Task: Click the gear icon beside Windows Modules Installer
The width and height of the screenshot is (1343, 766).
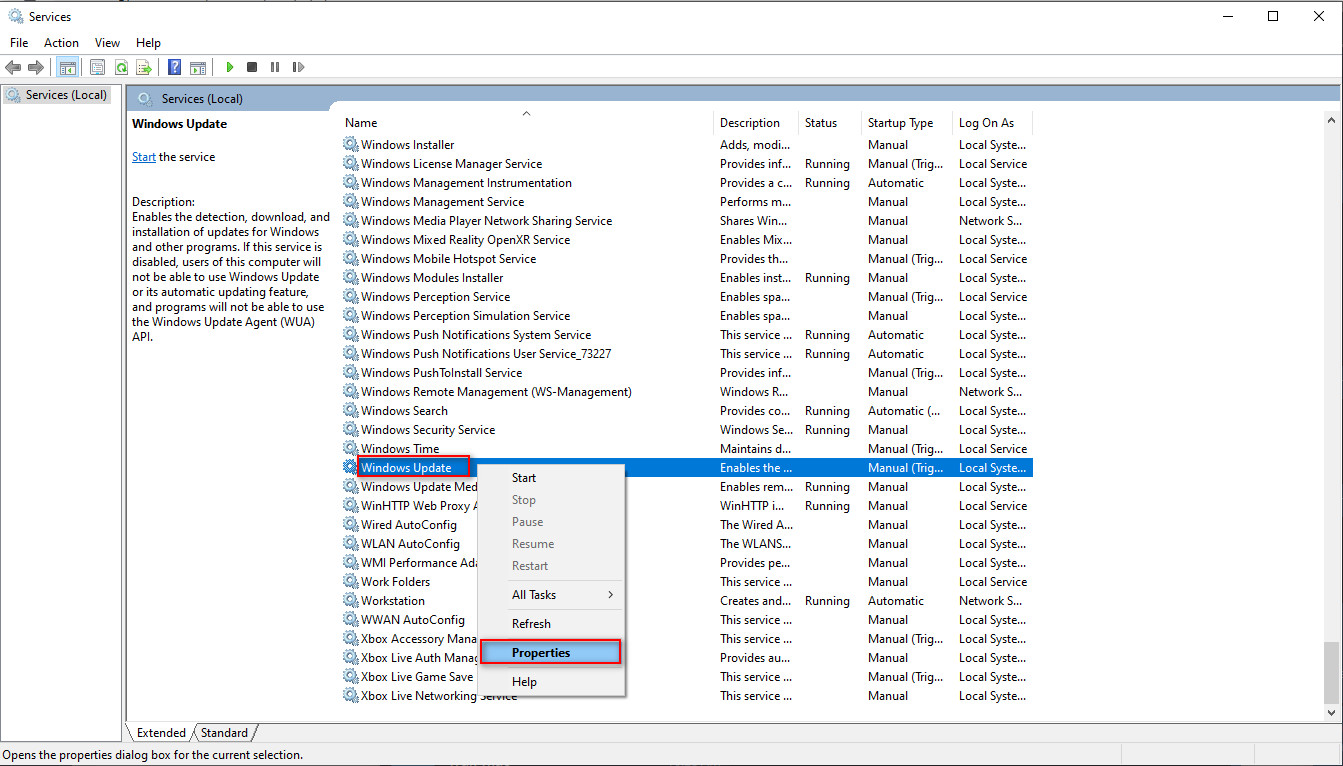Action: pyautogui.click(x=350, y=278)
